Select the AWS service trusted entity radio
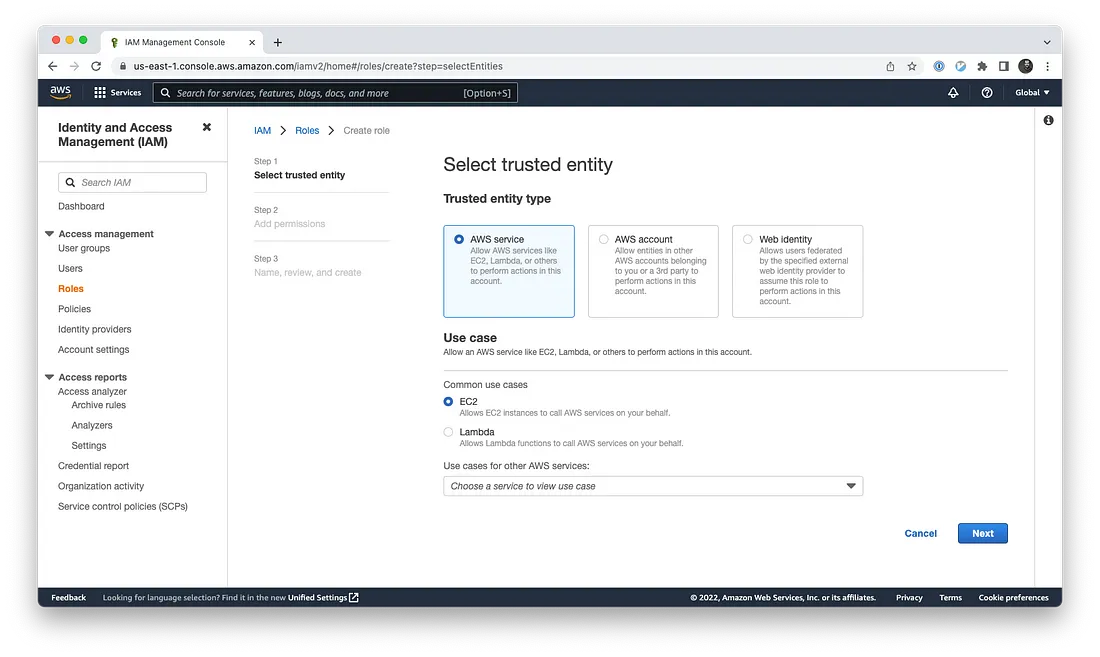This screenshot has height=657, width=1100. click(459, 239)
